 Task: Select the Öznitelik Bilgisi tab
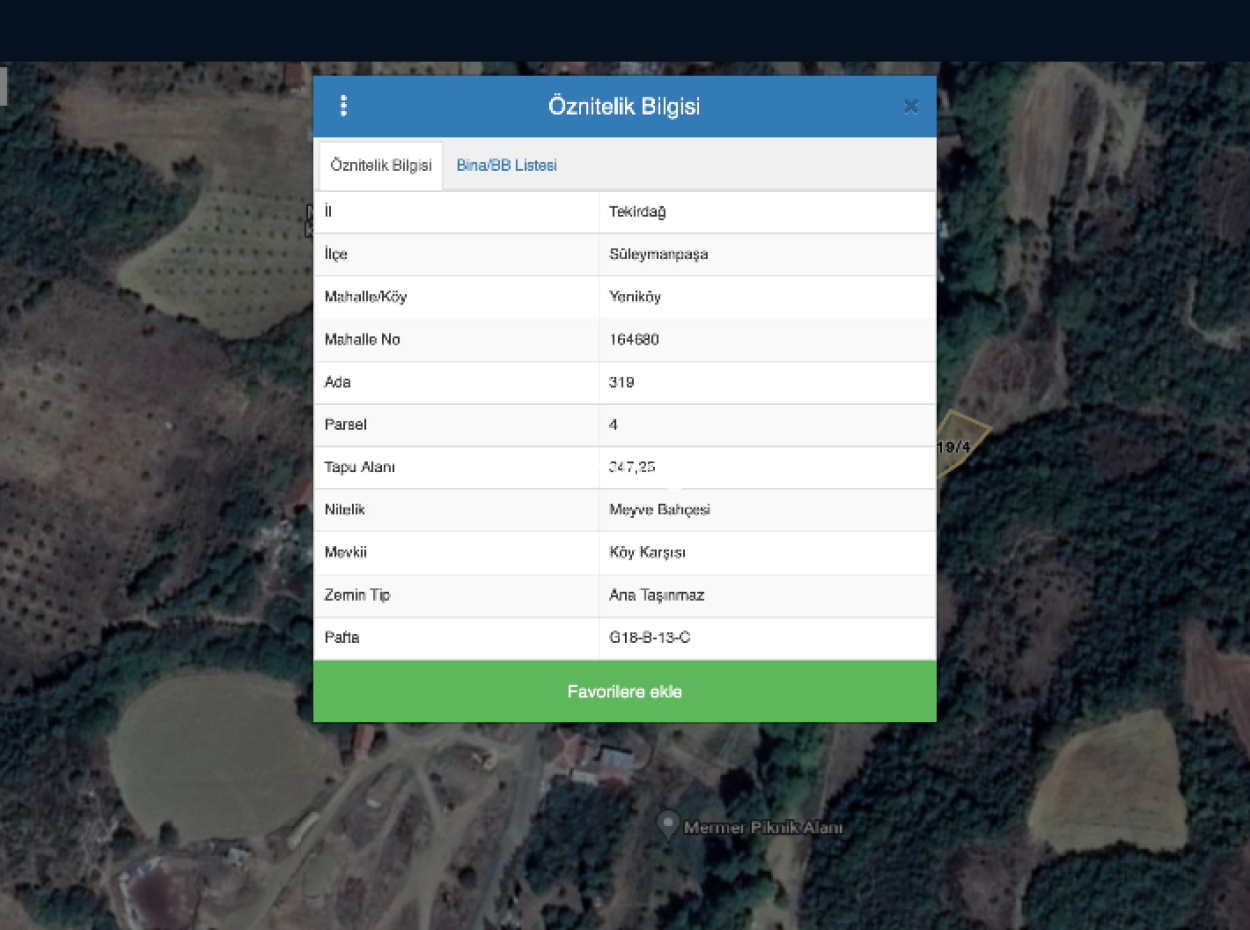pyautogui.click(x=381, y=166)
